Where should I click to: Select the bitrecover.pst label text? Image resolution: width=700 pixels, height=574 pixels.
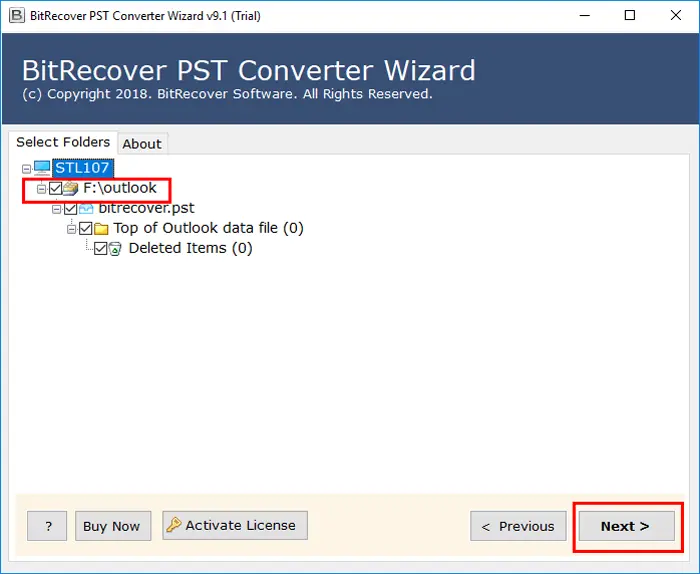point(146,208)
